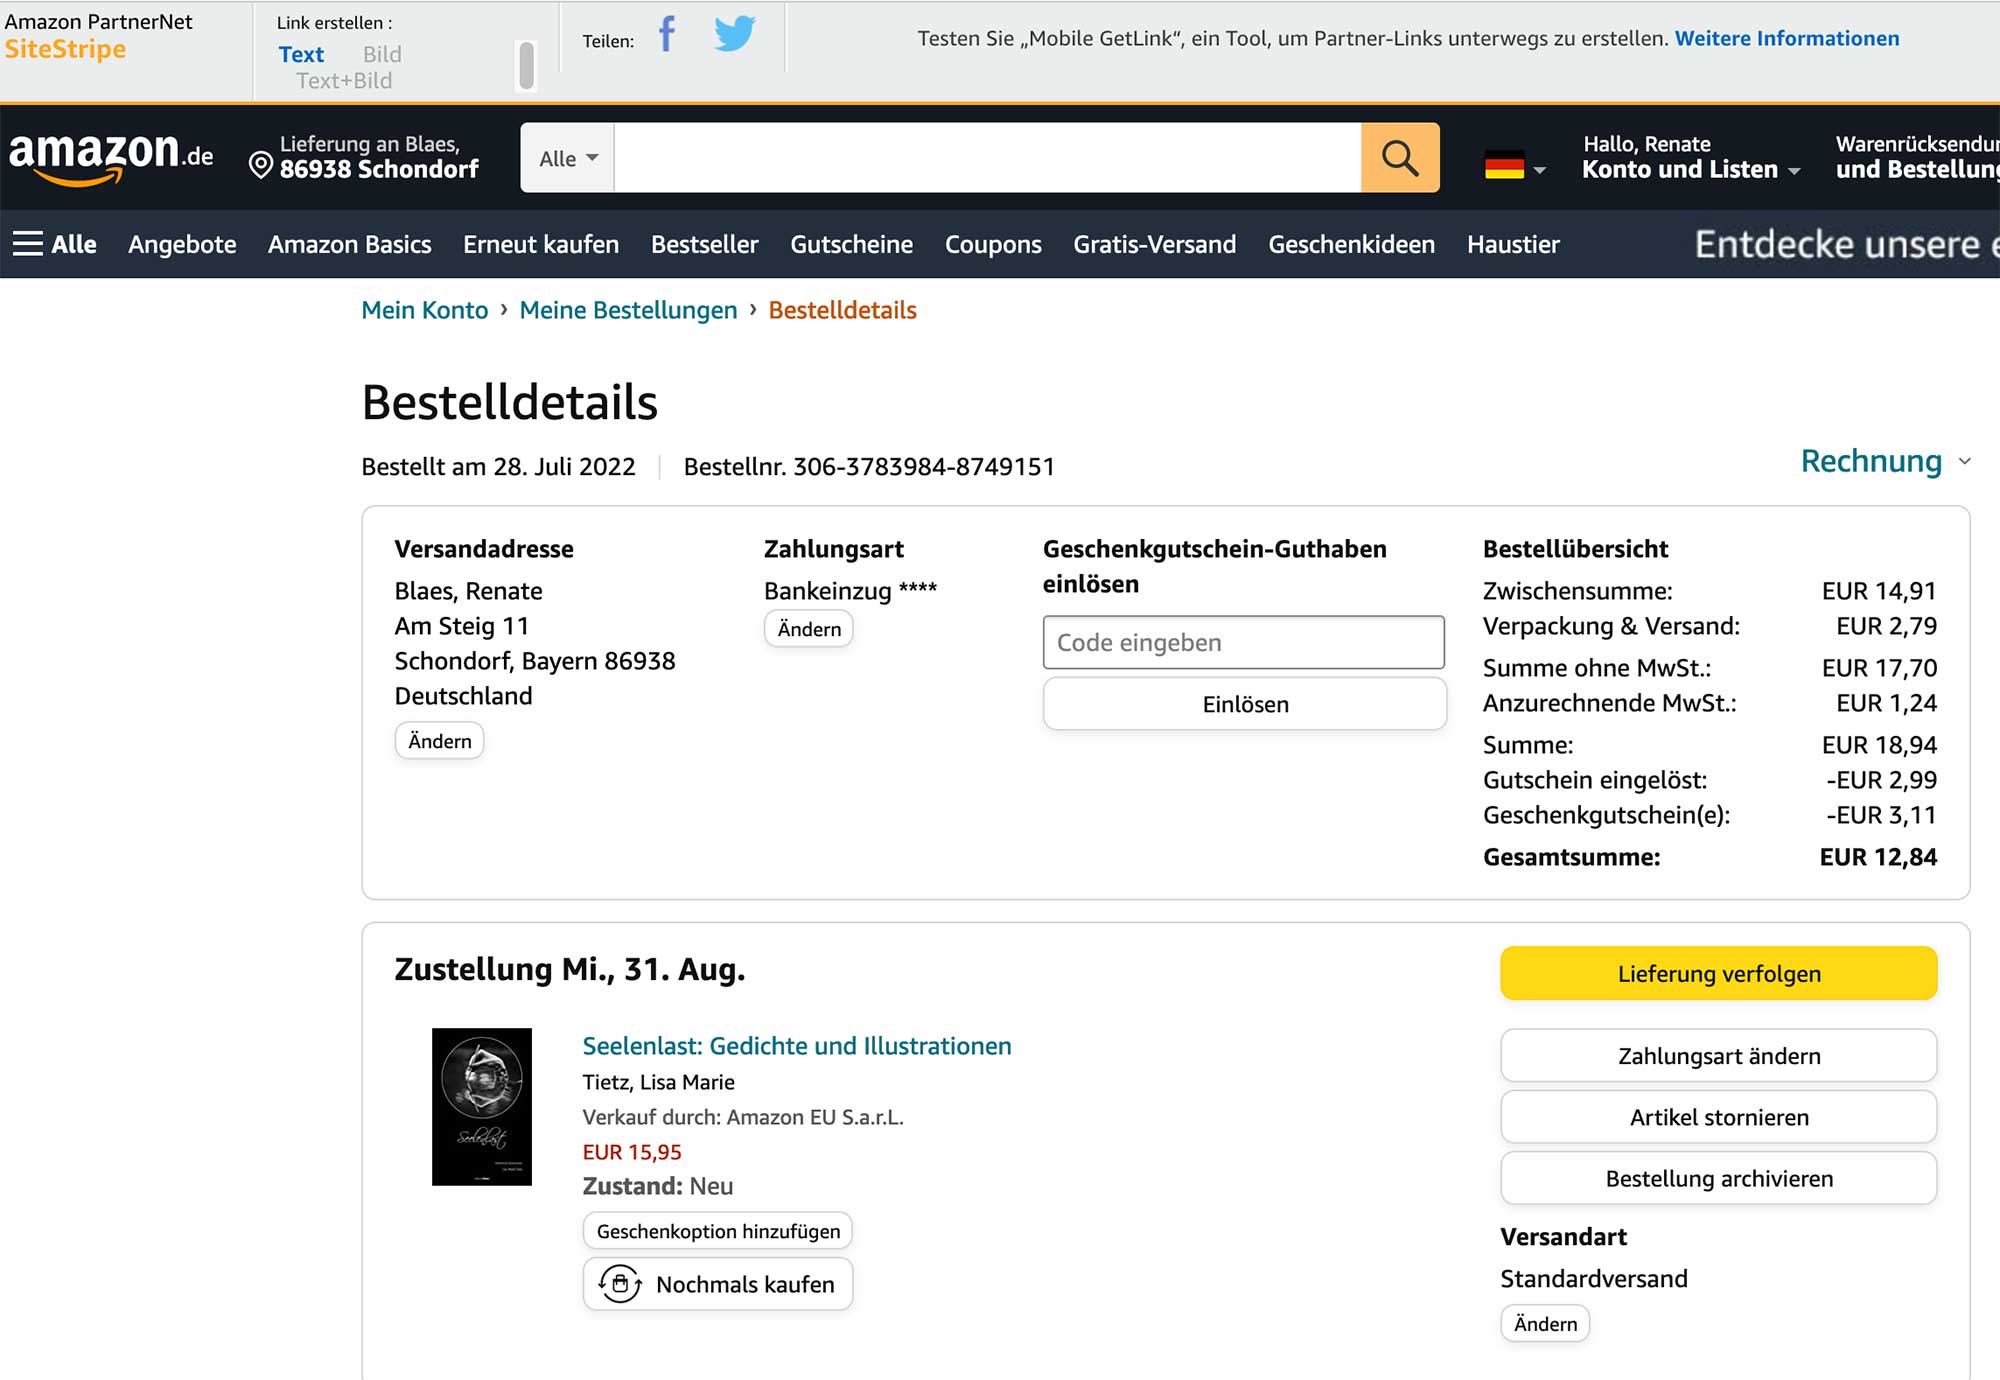Image resolution: width=2000 pixels, height=1380 pixels.
Task: Select Text link type in SiteStripe
Action: pyautogui.click(x=301, y=54)
